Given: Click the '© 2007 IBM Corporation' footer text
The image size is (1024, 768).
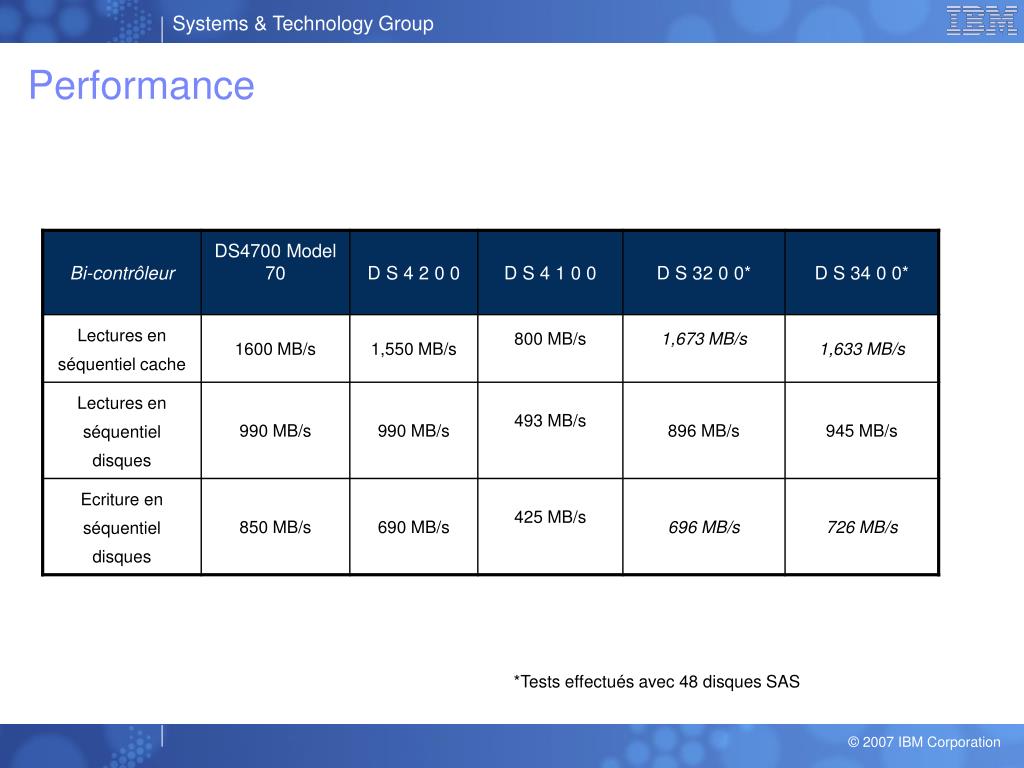Looking at the screenshot, I should (x=924, y=742).
